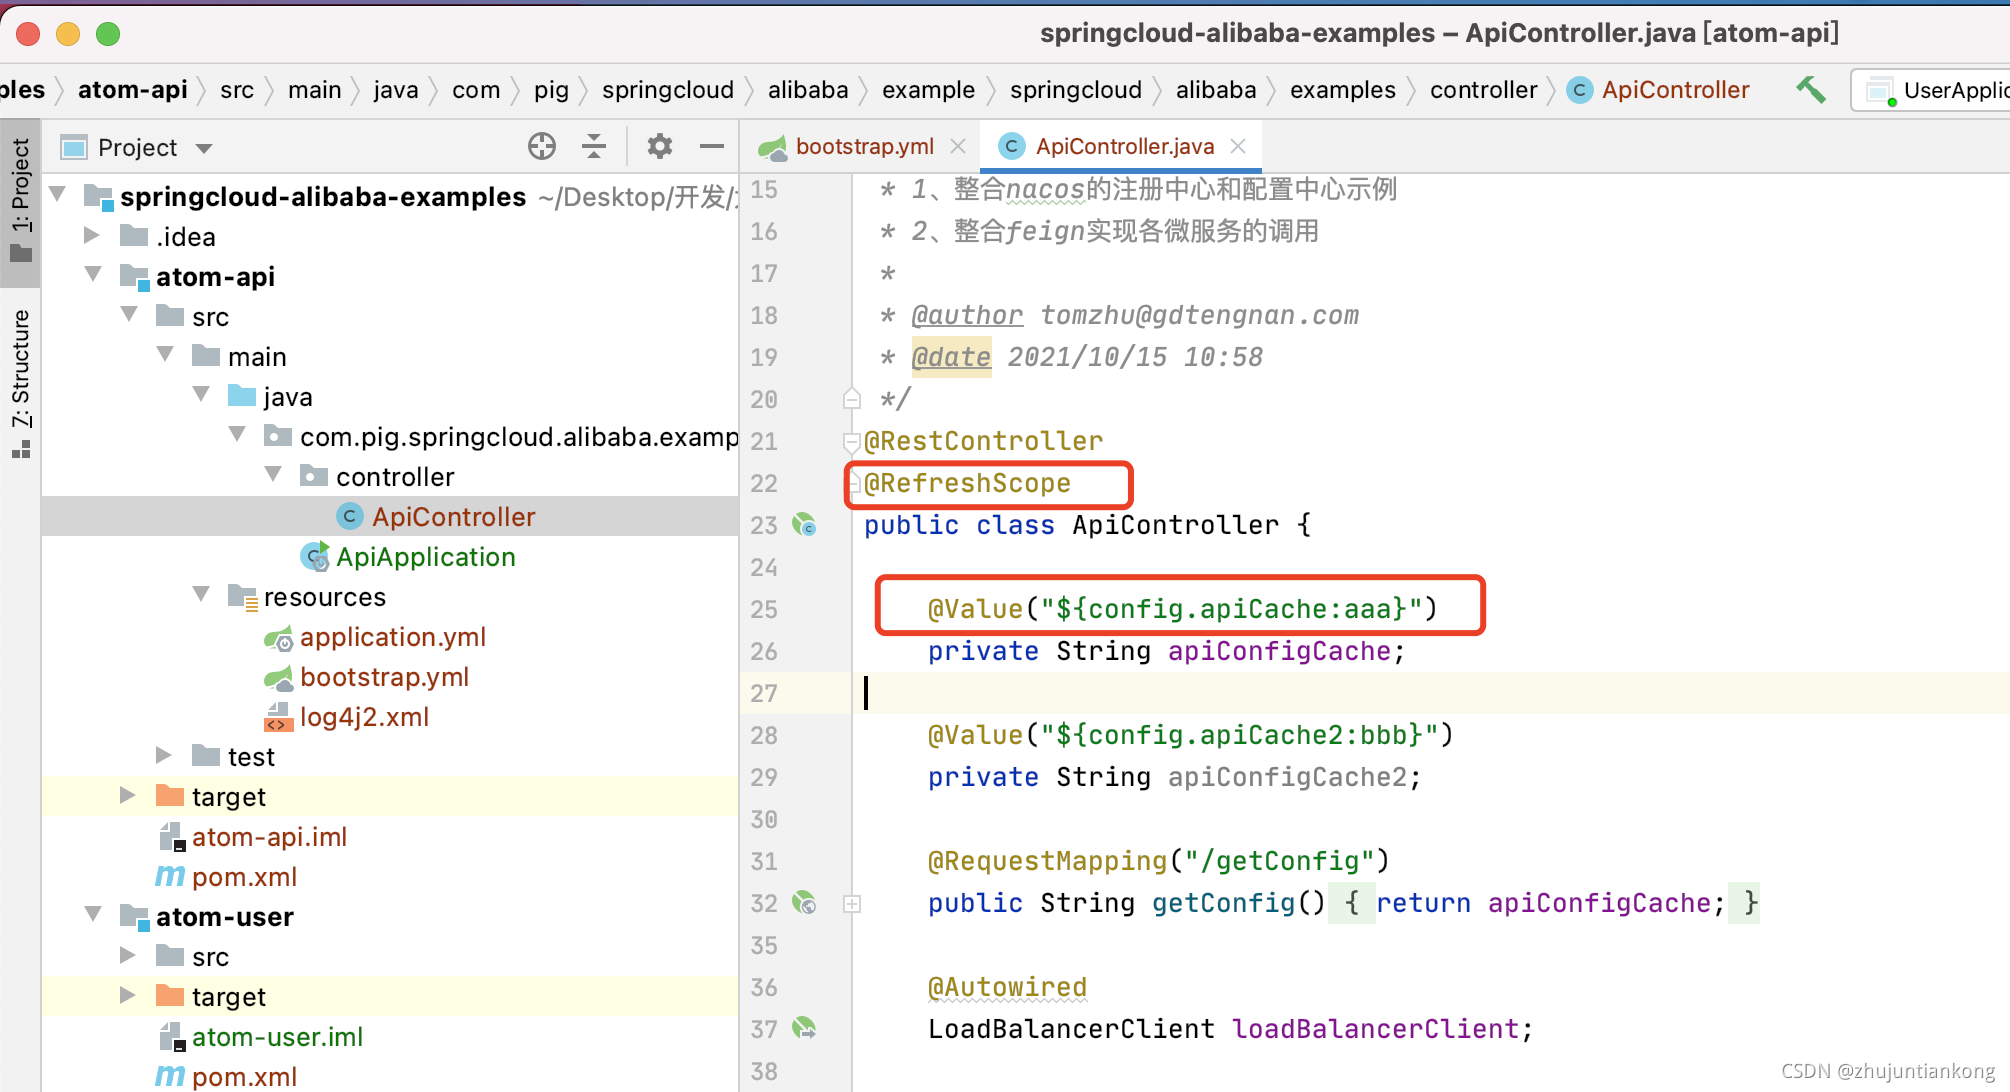Click line number 25 in the gutter
Viewport: 2010px width, 1092px height.
point(764,609)
